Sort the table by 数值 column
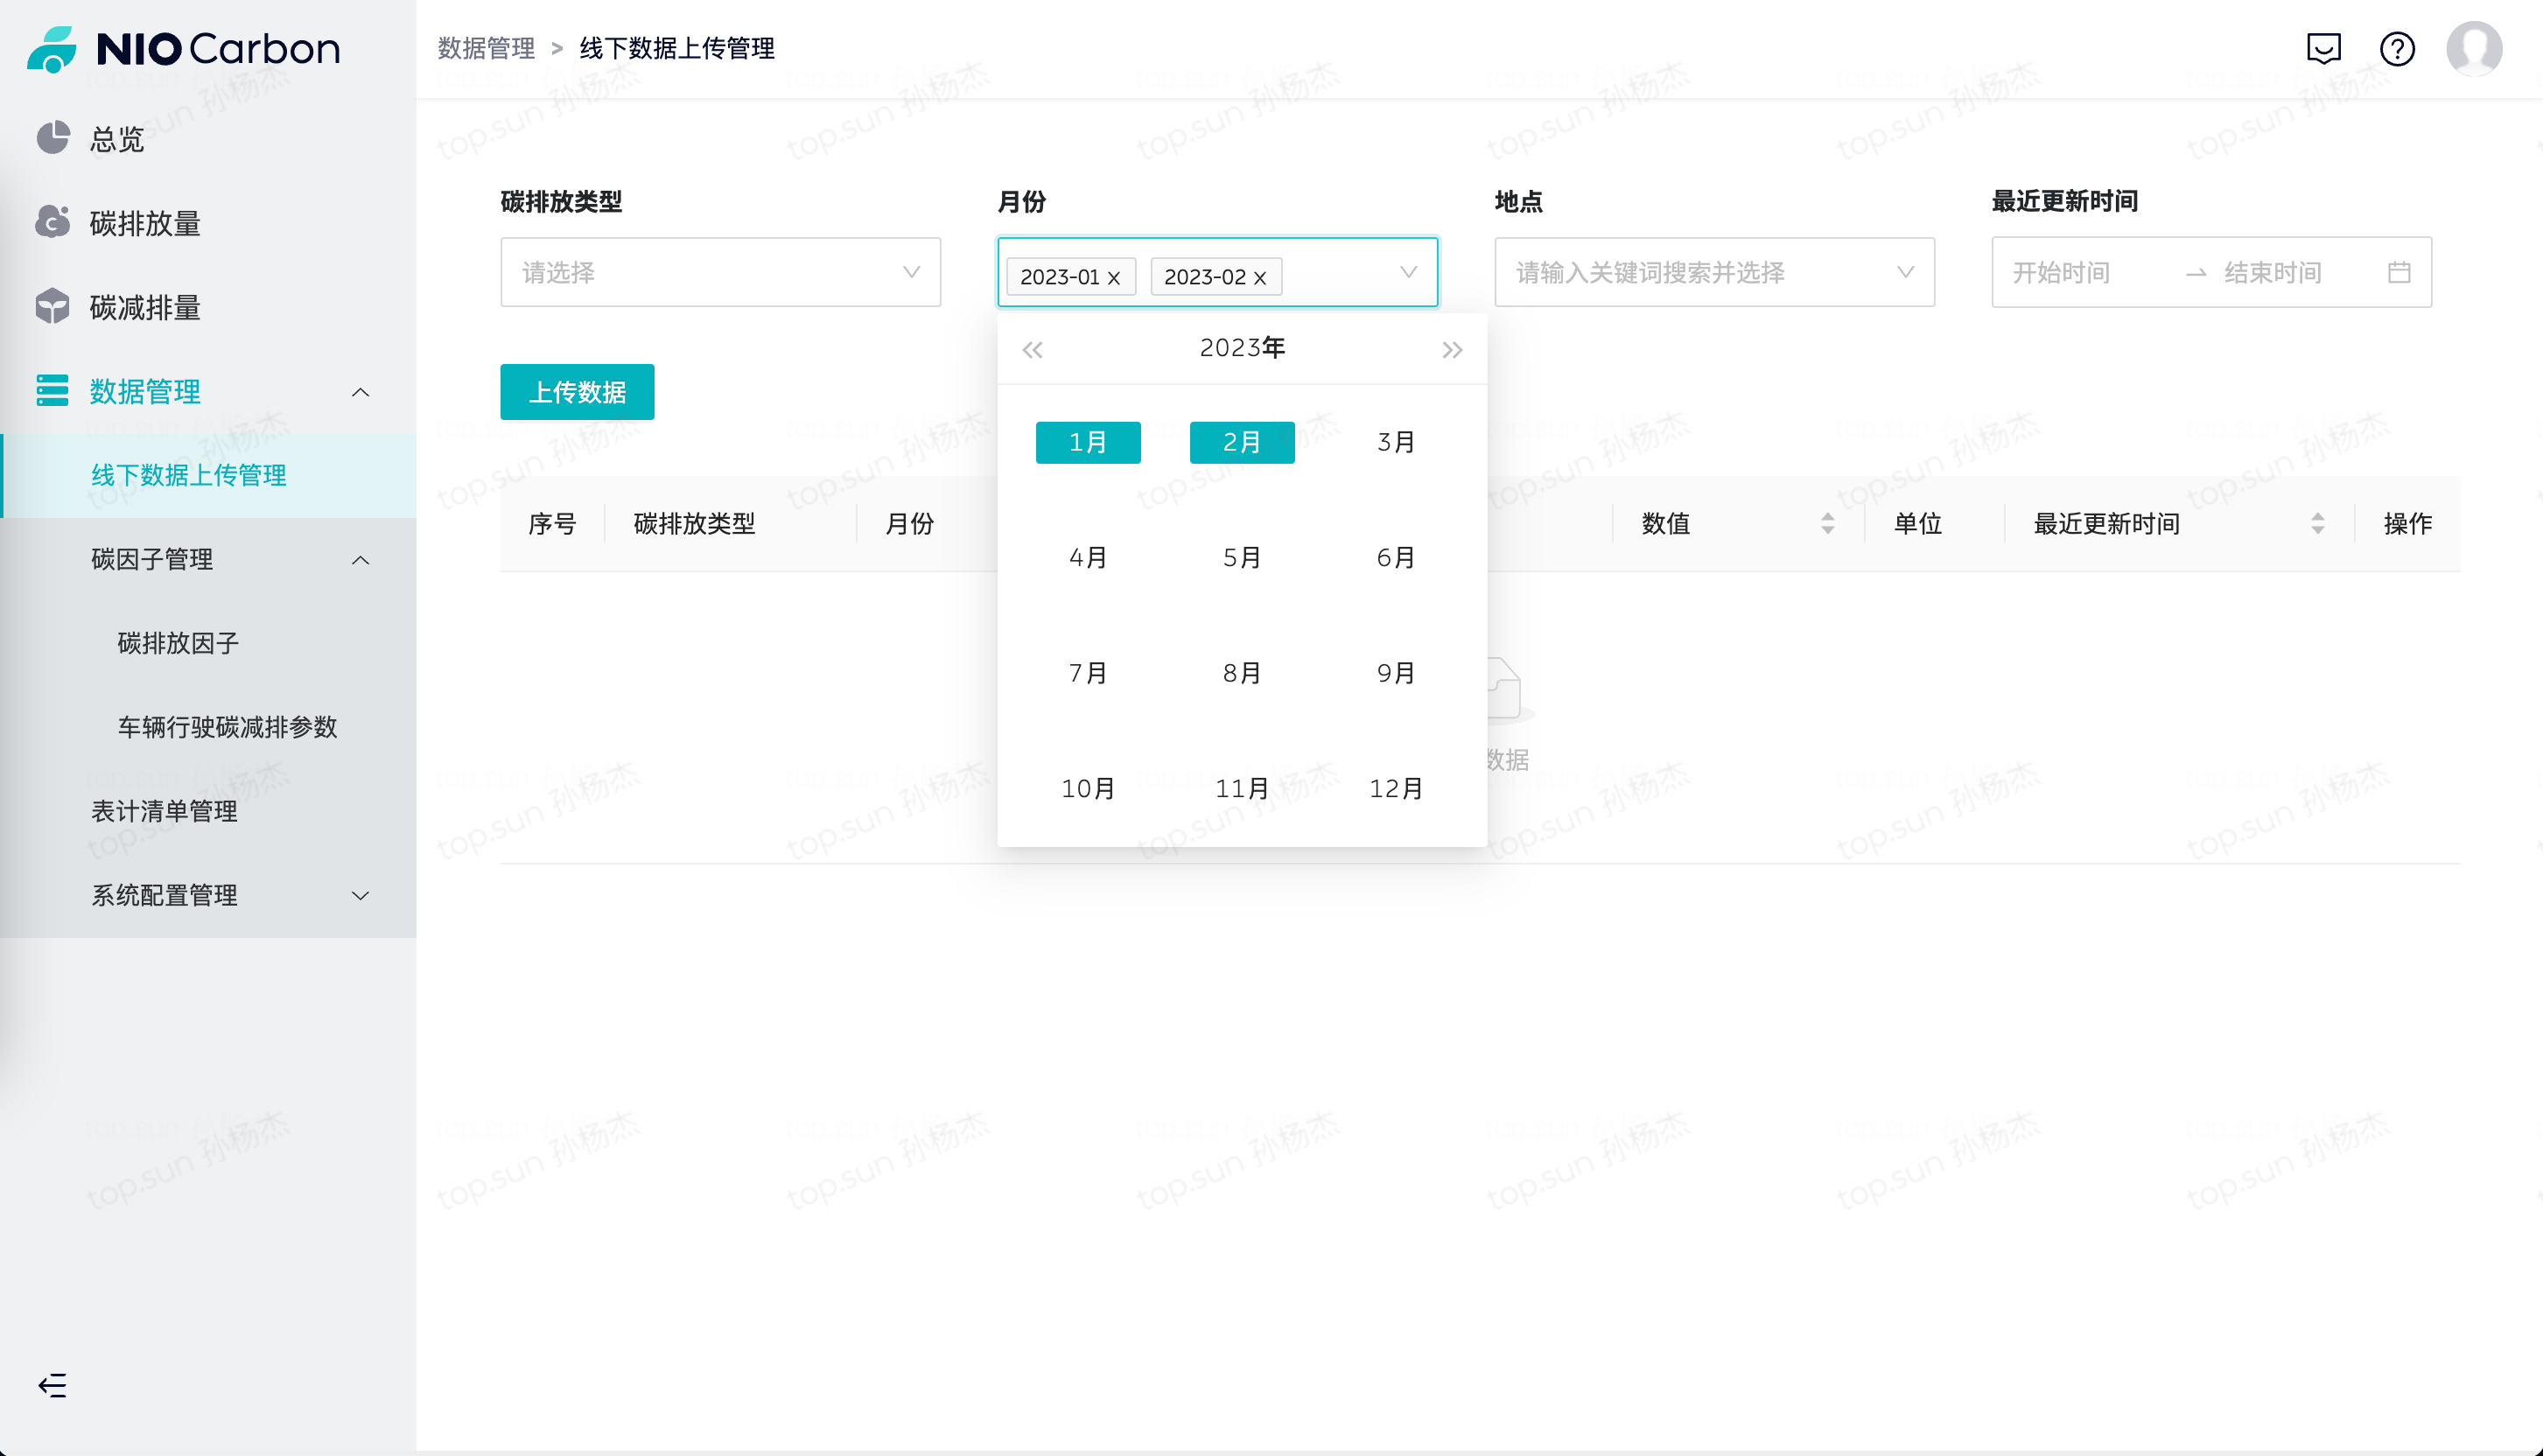This screenshot has height=1456, width=2543. 1828,523
